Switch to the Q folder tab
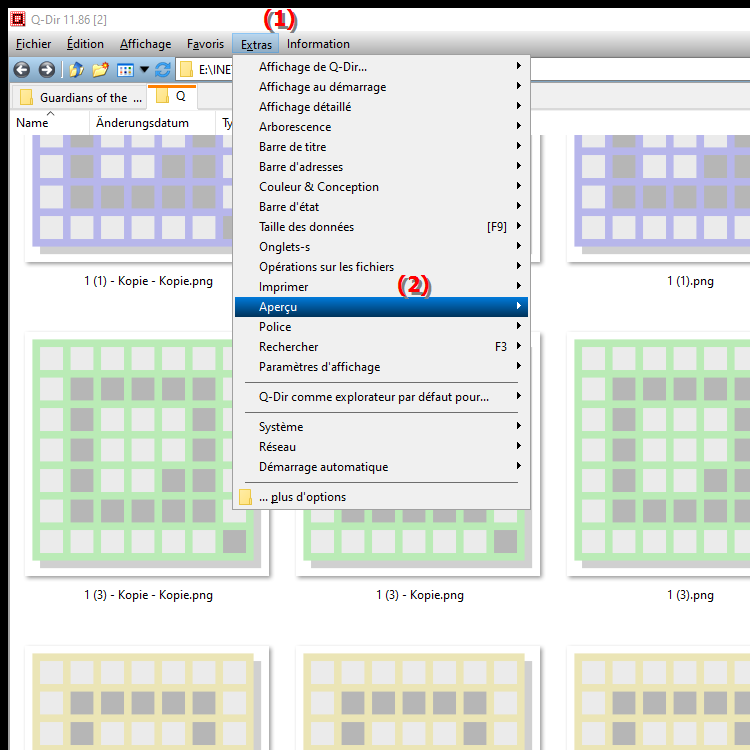This screenshot has height=750, width=750. (172, 97)
